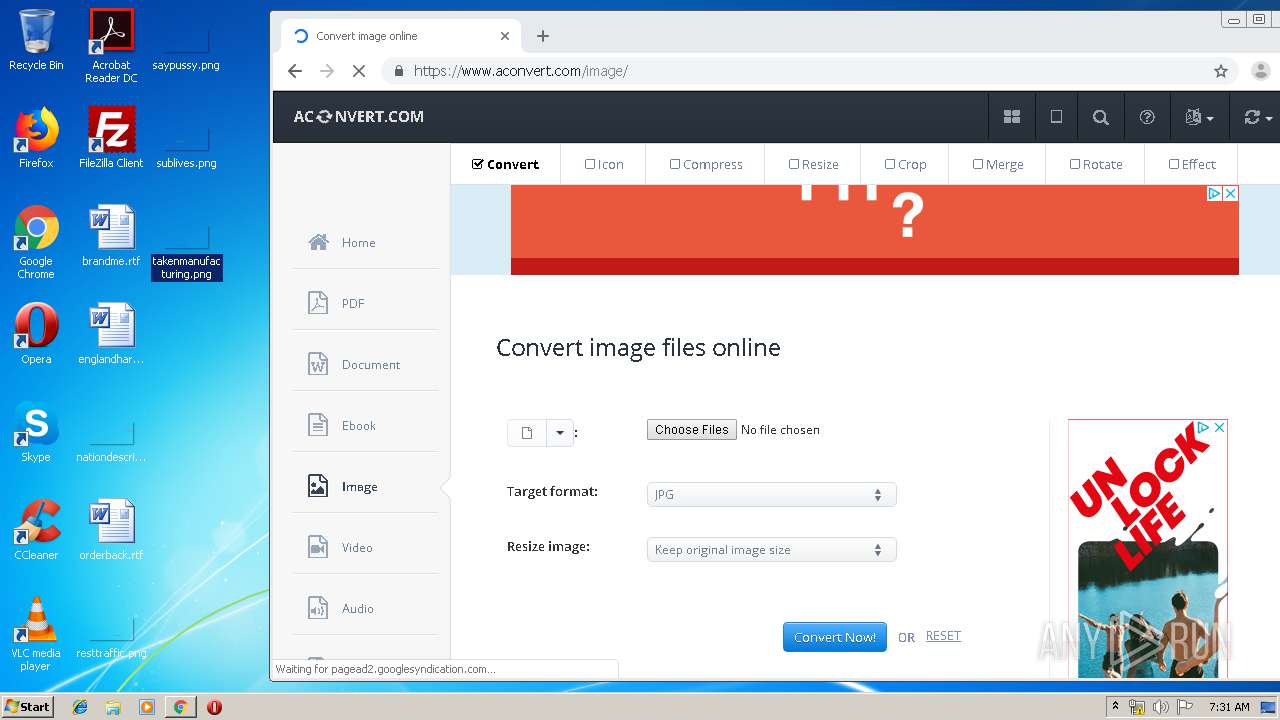
Task: Expand the file source dropdown arrow
Action: [560, 433]
